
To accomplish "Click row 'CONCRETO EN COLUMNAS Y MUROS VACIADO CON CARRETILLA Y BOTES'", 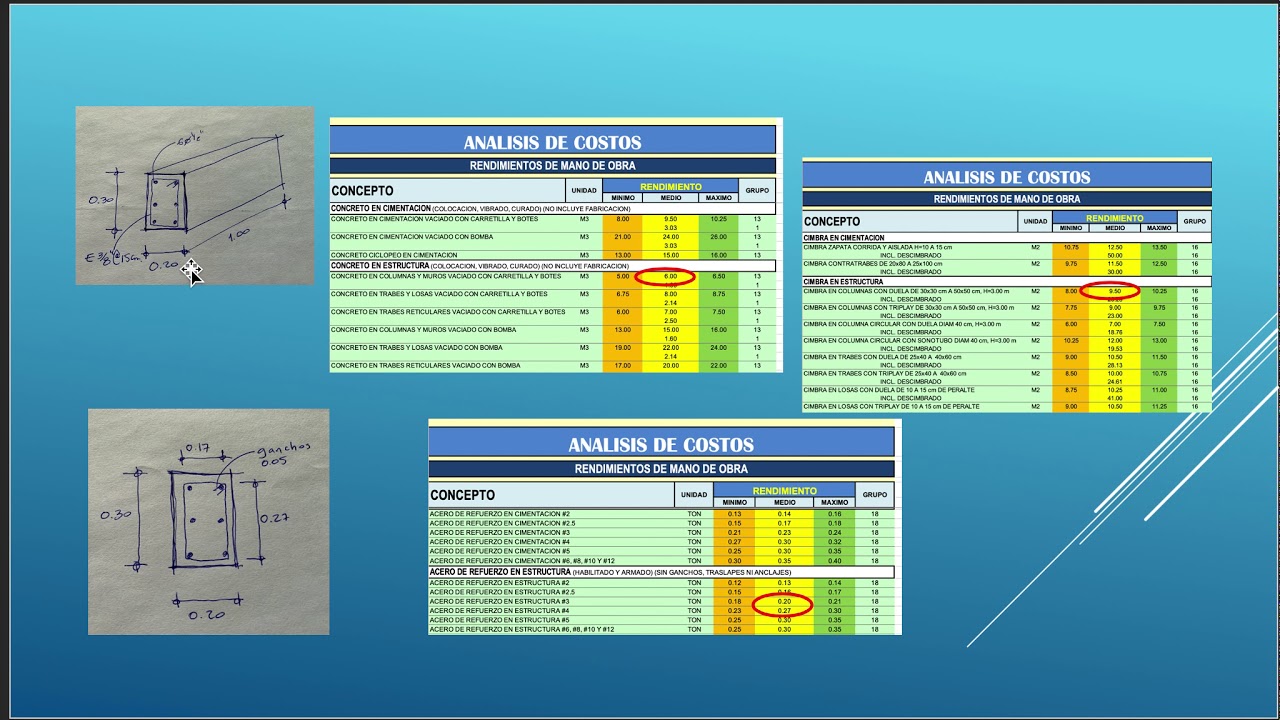I will (x=553, y=276).
